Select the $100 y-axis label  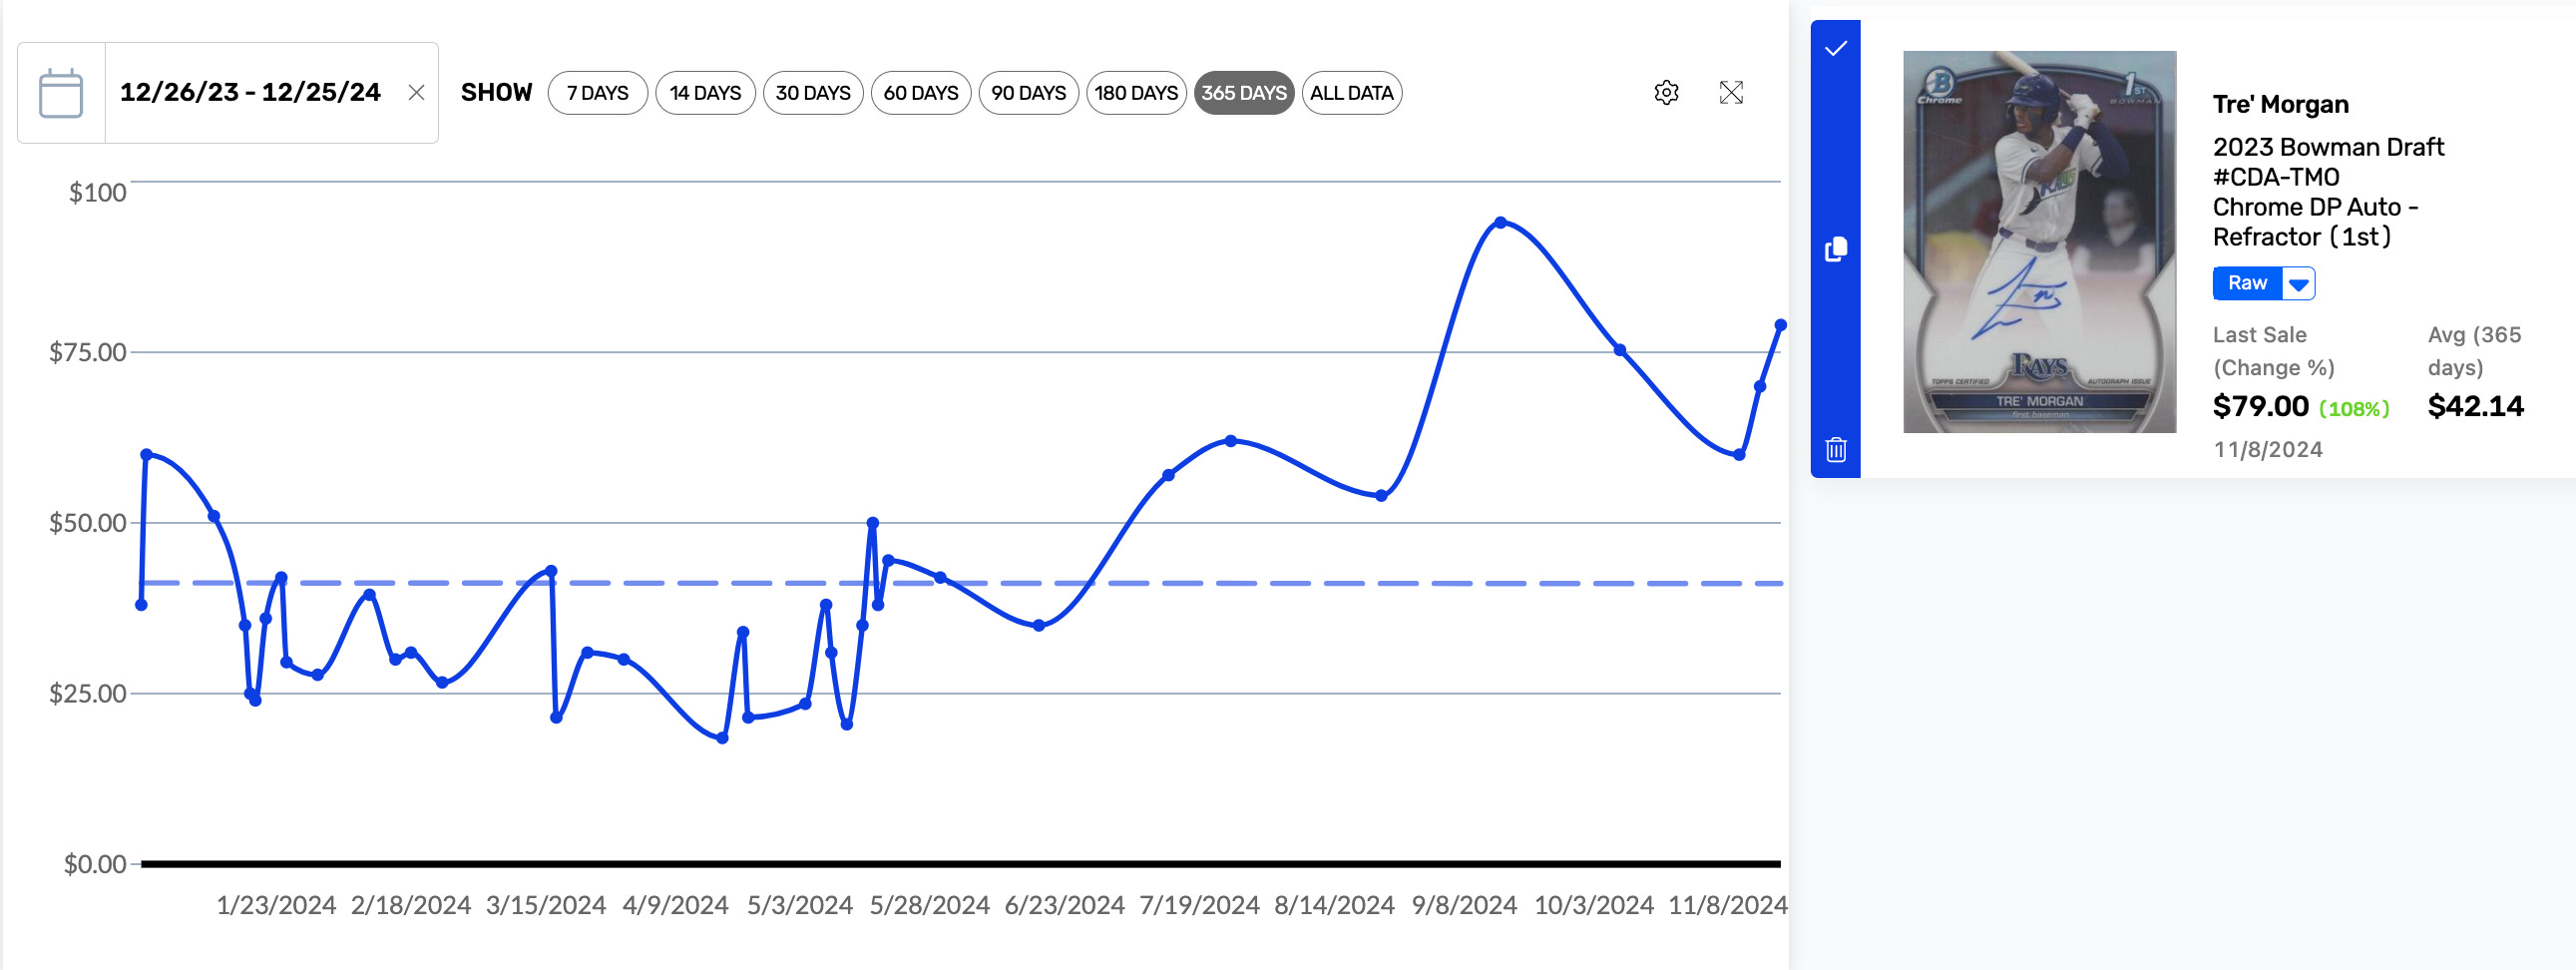point(97,192)
